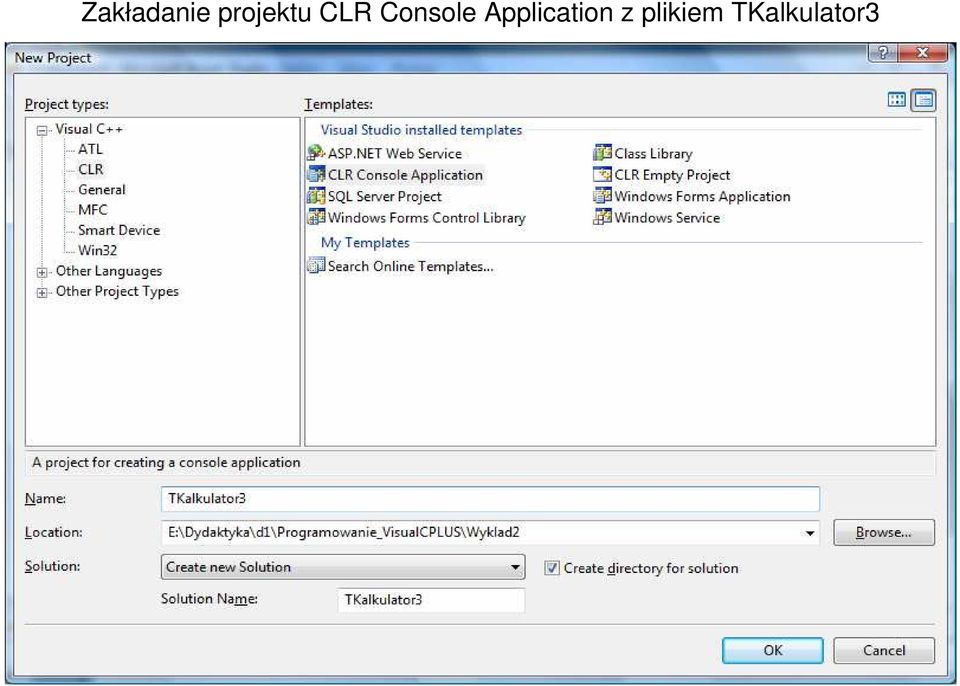Switch templates view to large icons
Screen dimensions: 960x686
tap(897, 100)
